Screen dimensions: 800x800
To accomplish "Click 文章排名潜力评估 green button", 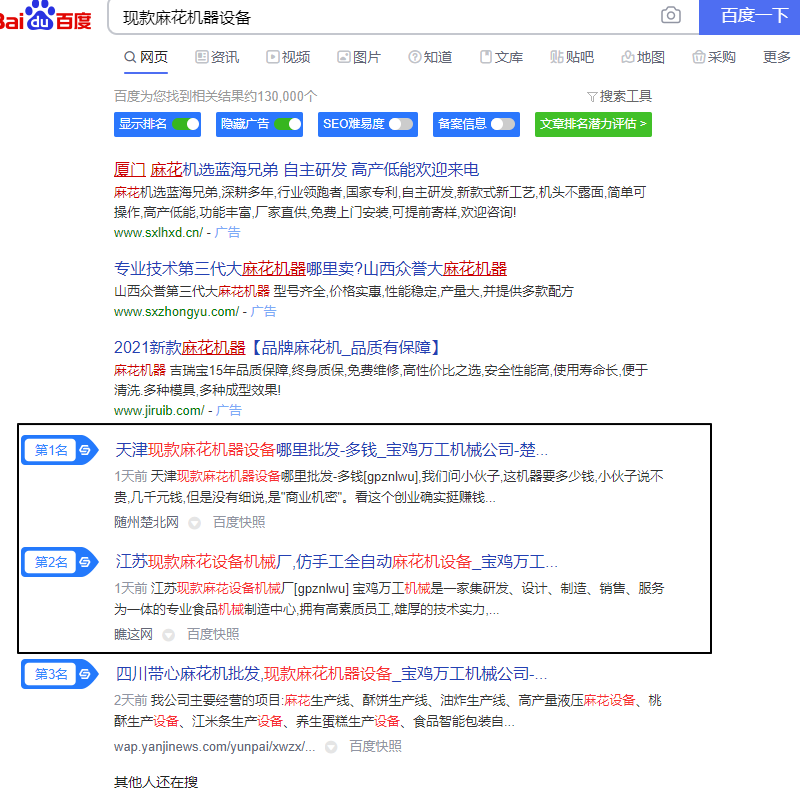I will (593, 124).
